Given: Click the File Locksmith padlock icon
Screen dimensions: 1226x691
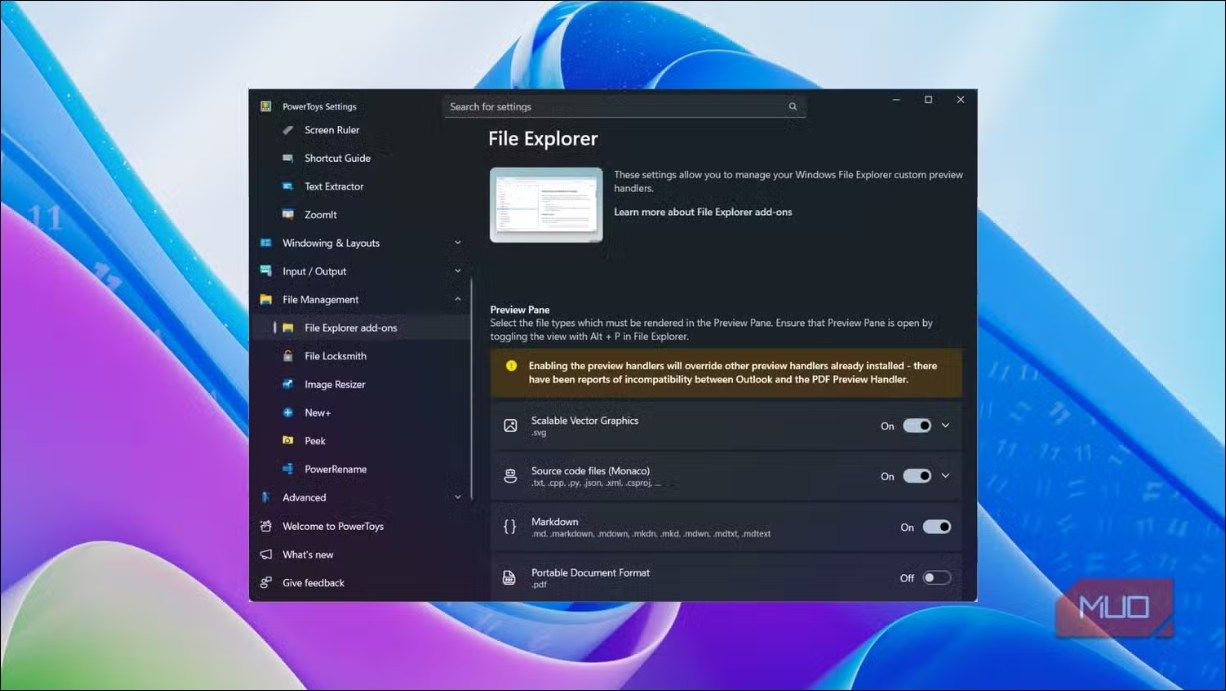Looking at the screenshot, I should click(x=288, y=356).
